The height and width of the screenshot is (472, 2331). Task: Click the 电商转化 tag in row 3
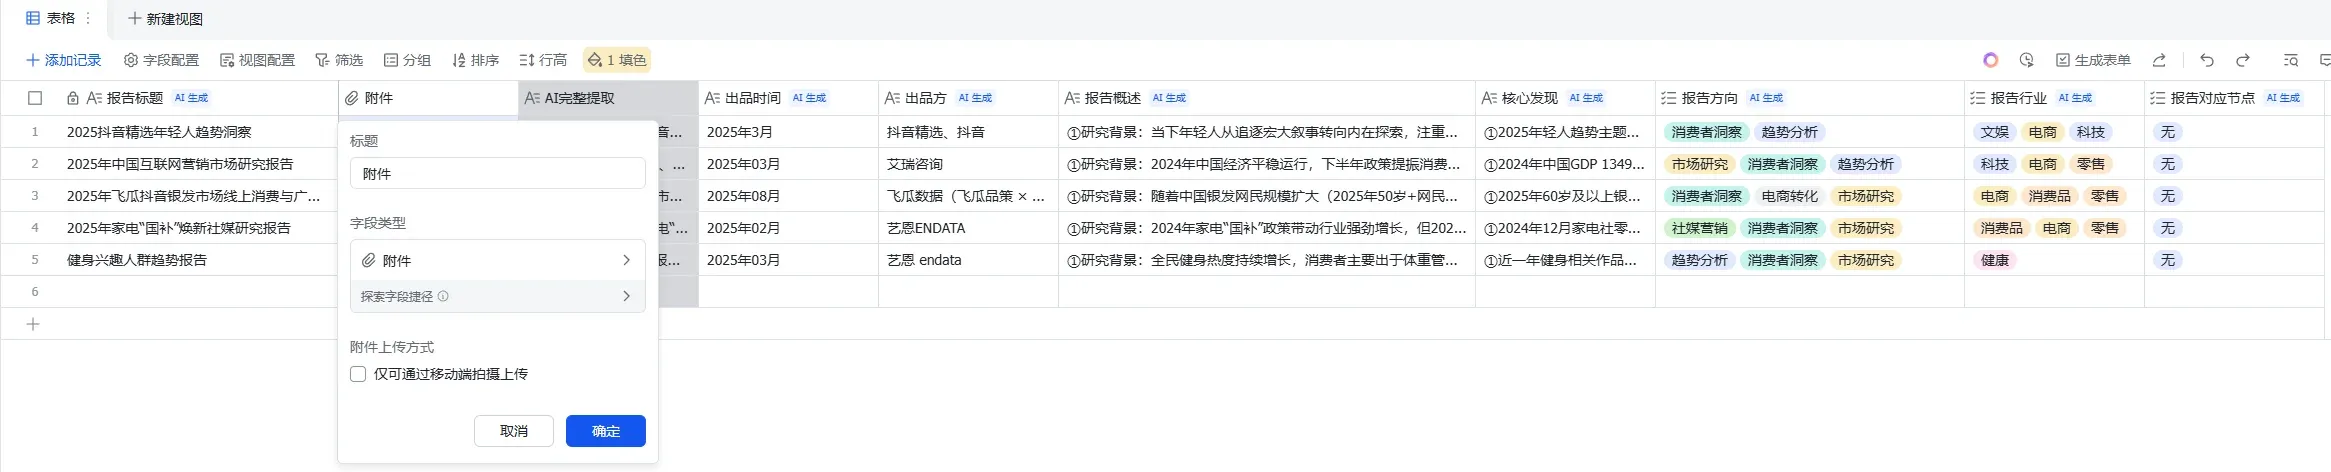tap(1789, 196)
